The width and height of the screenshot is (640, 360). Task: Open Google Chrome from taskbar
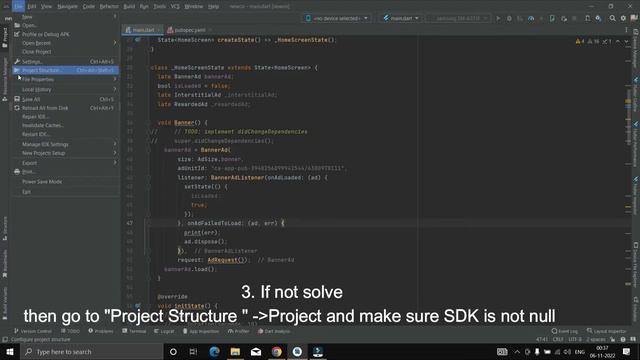pos(277,351)
